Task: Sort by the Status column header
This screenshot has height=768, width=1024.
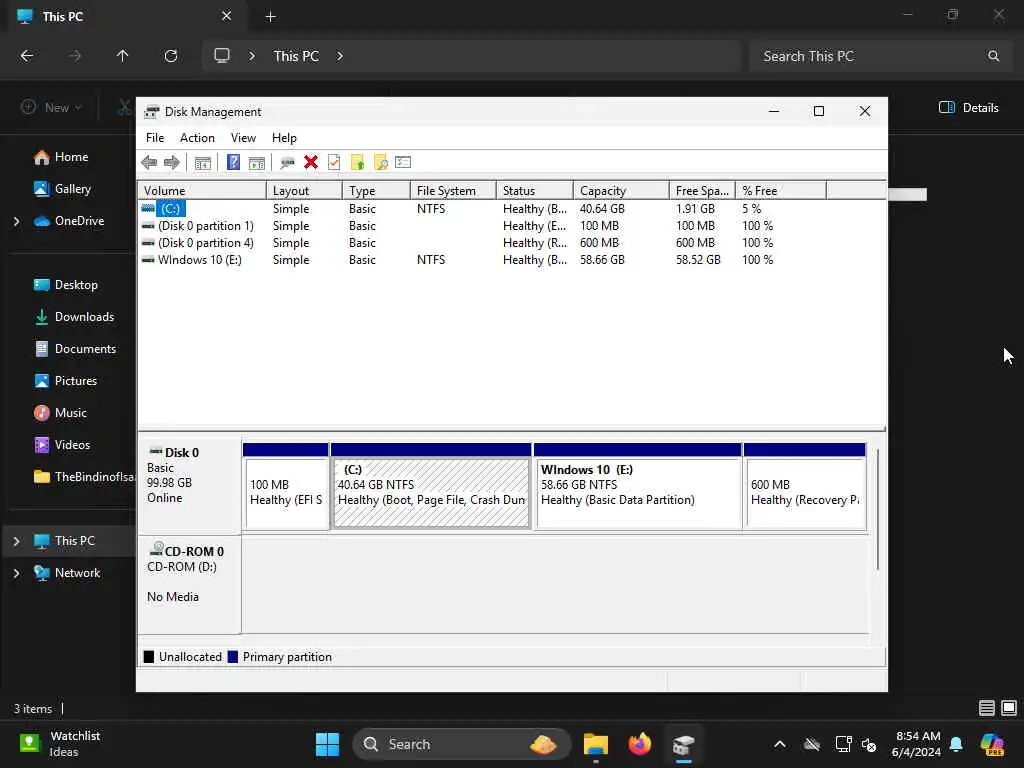Action: pos(535,191)
